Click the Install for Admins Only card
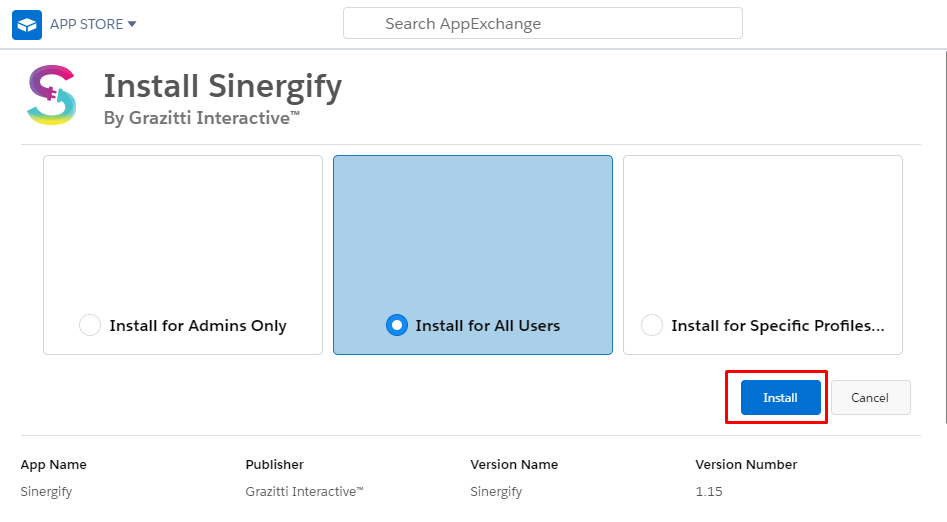Image resolution: width=947 pixels, height=522 pixels. click(x=183, y=255)
